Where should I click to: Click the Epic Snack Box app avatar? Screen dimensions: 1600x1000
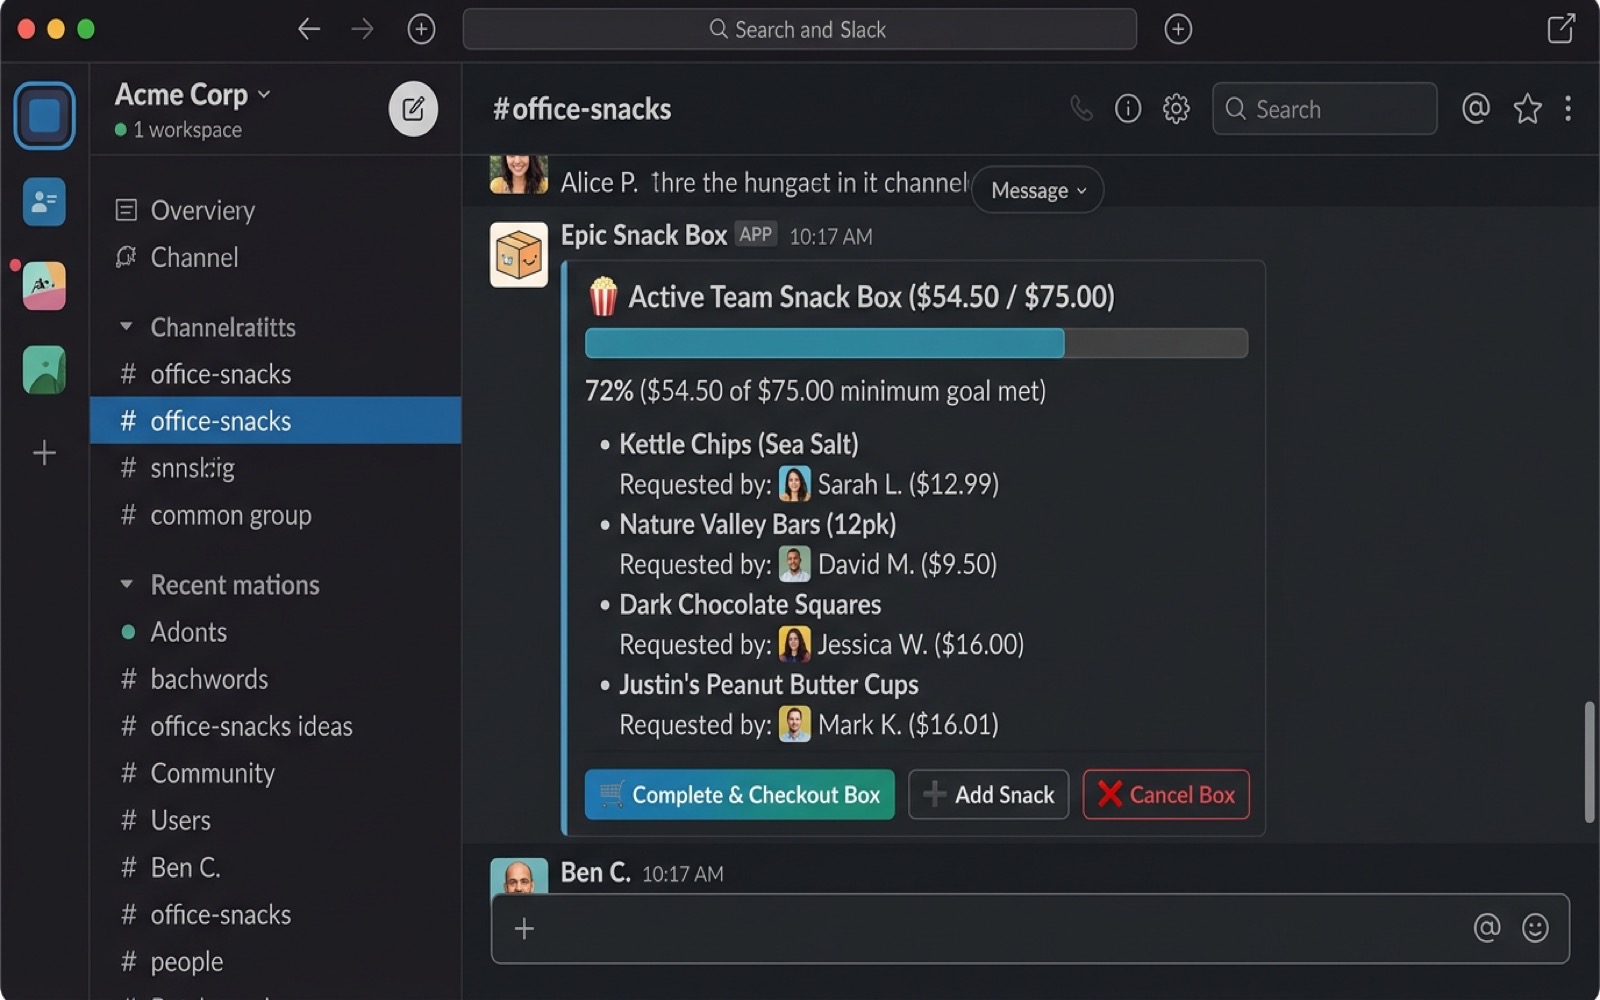(x=519, y=254)
